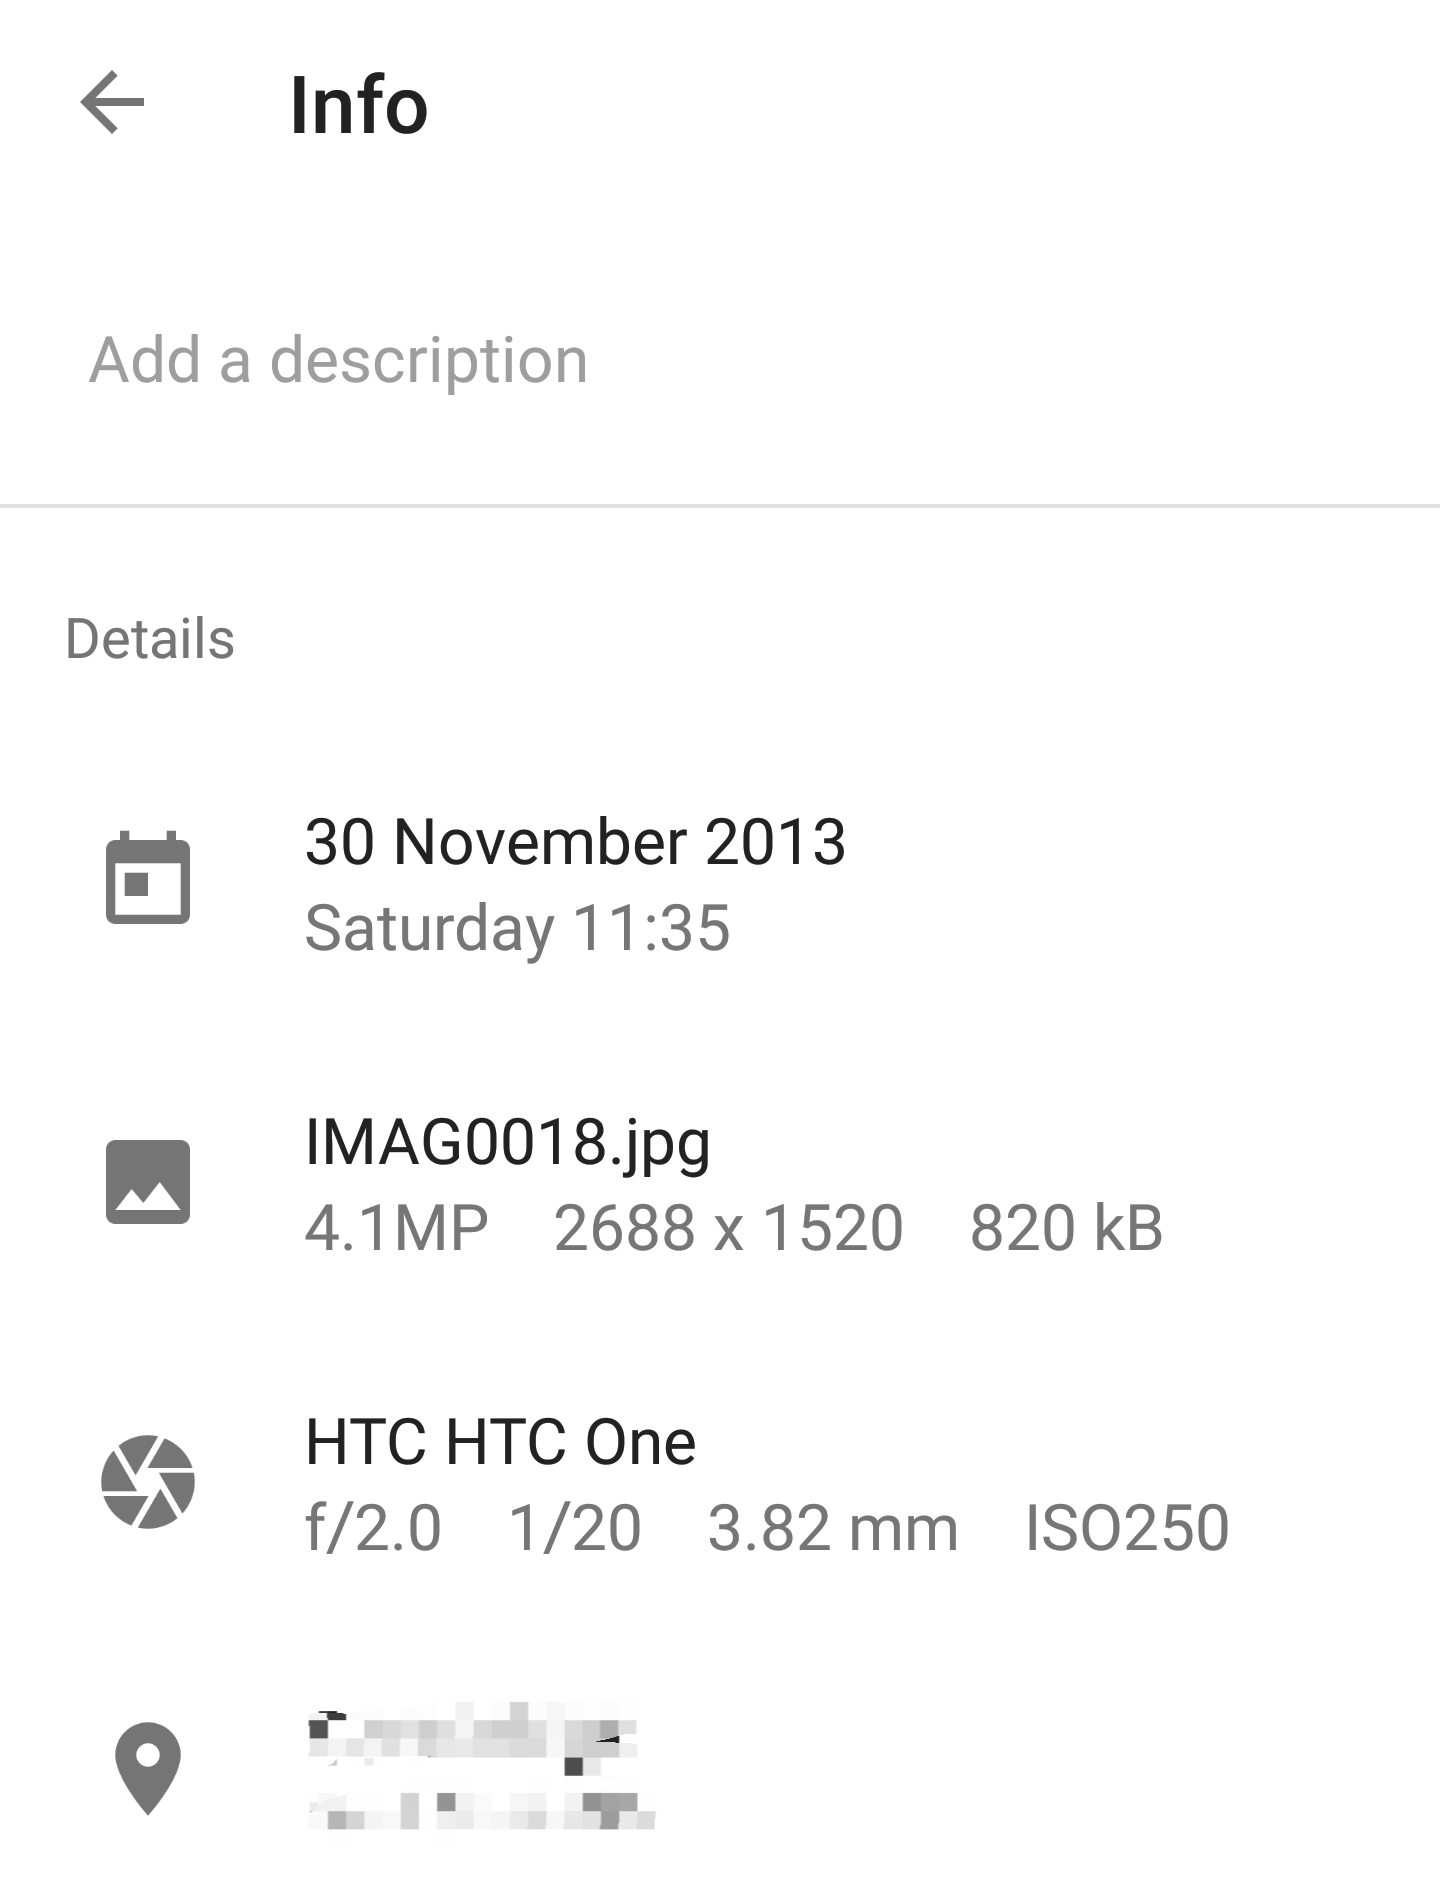Tap the calendar icon beside the date
This screenshot has height=1884, width=1440.
point(148,877)
